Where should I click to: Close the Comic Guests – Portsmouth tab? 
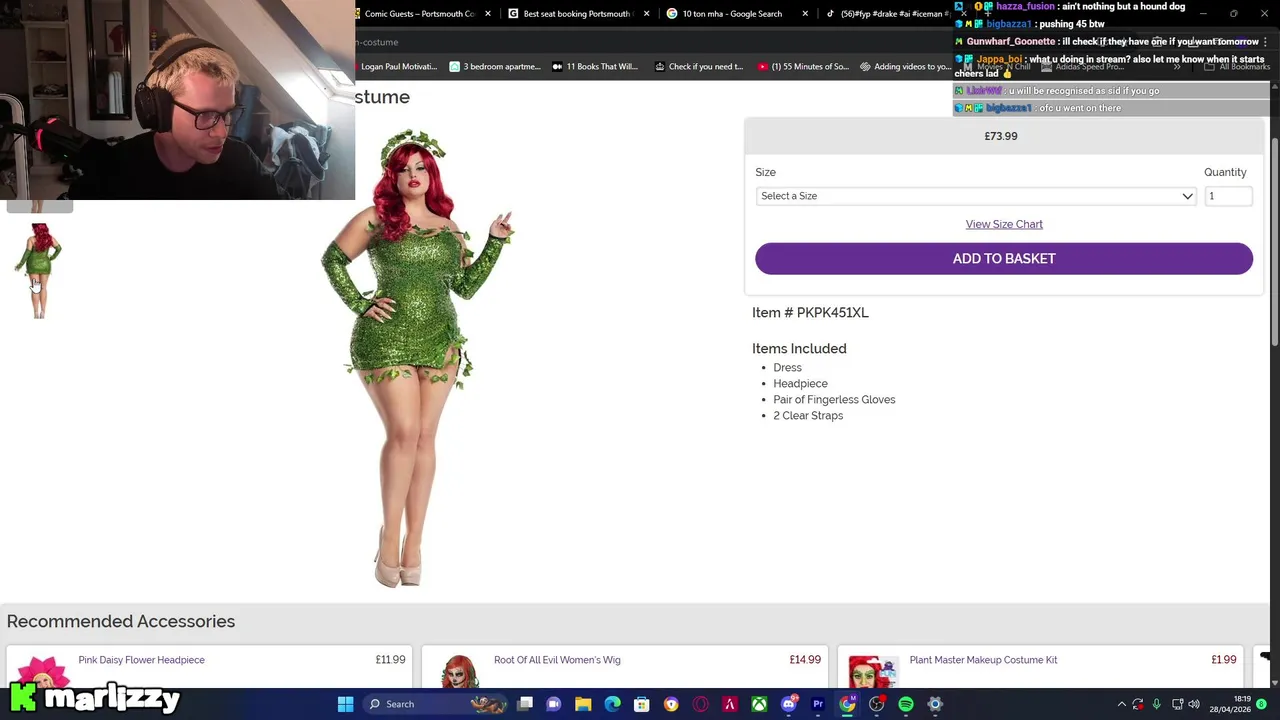click(488, 14)
